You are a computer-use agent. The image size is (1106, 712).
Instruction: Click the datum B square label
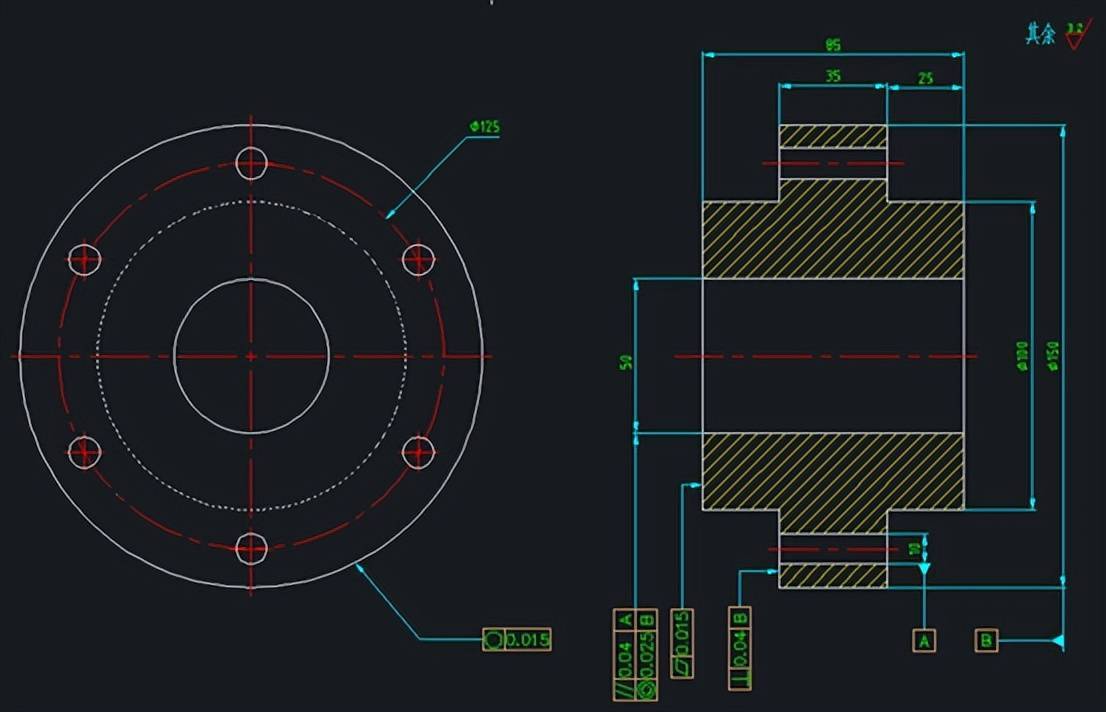pos(986,641)
